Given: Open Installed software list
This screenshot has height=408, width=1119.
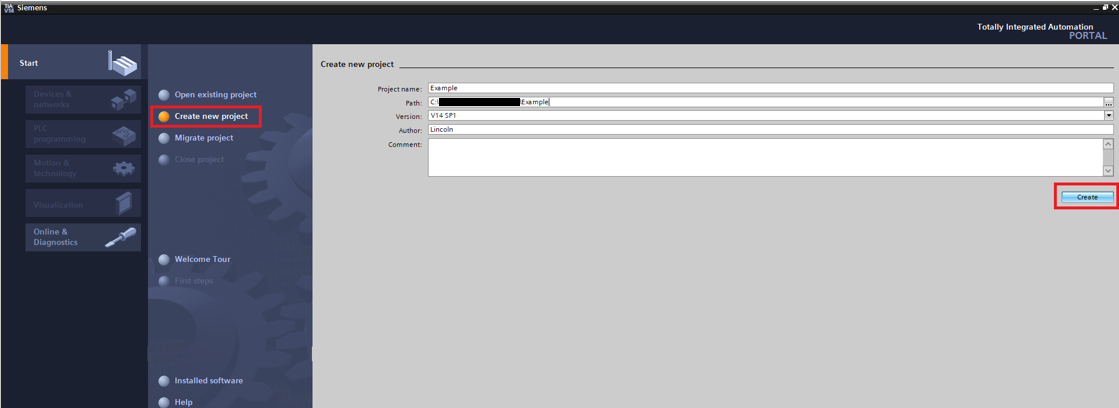Looking at the screenshot, I should click(x=208, y=381).
